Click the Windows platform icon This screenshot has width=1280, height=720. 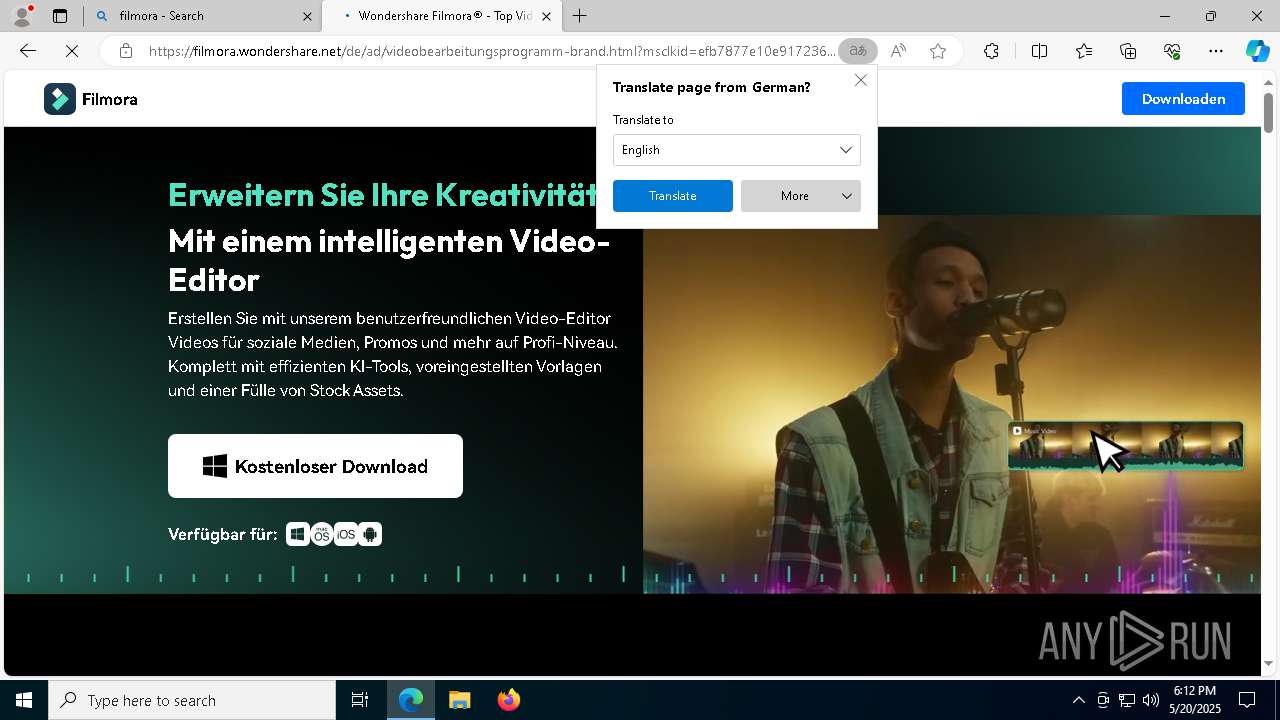297,534
